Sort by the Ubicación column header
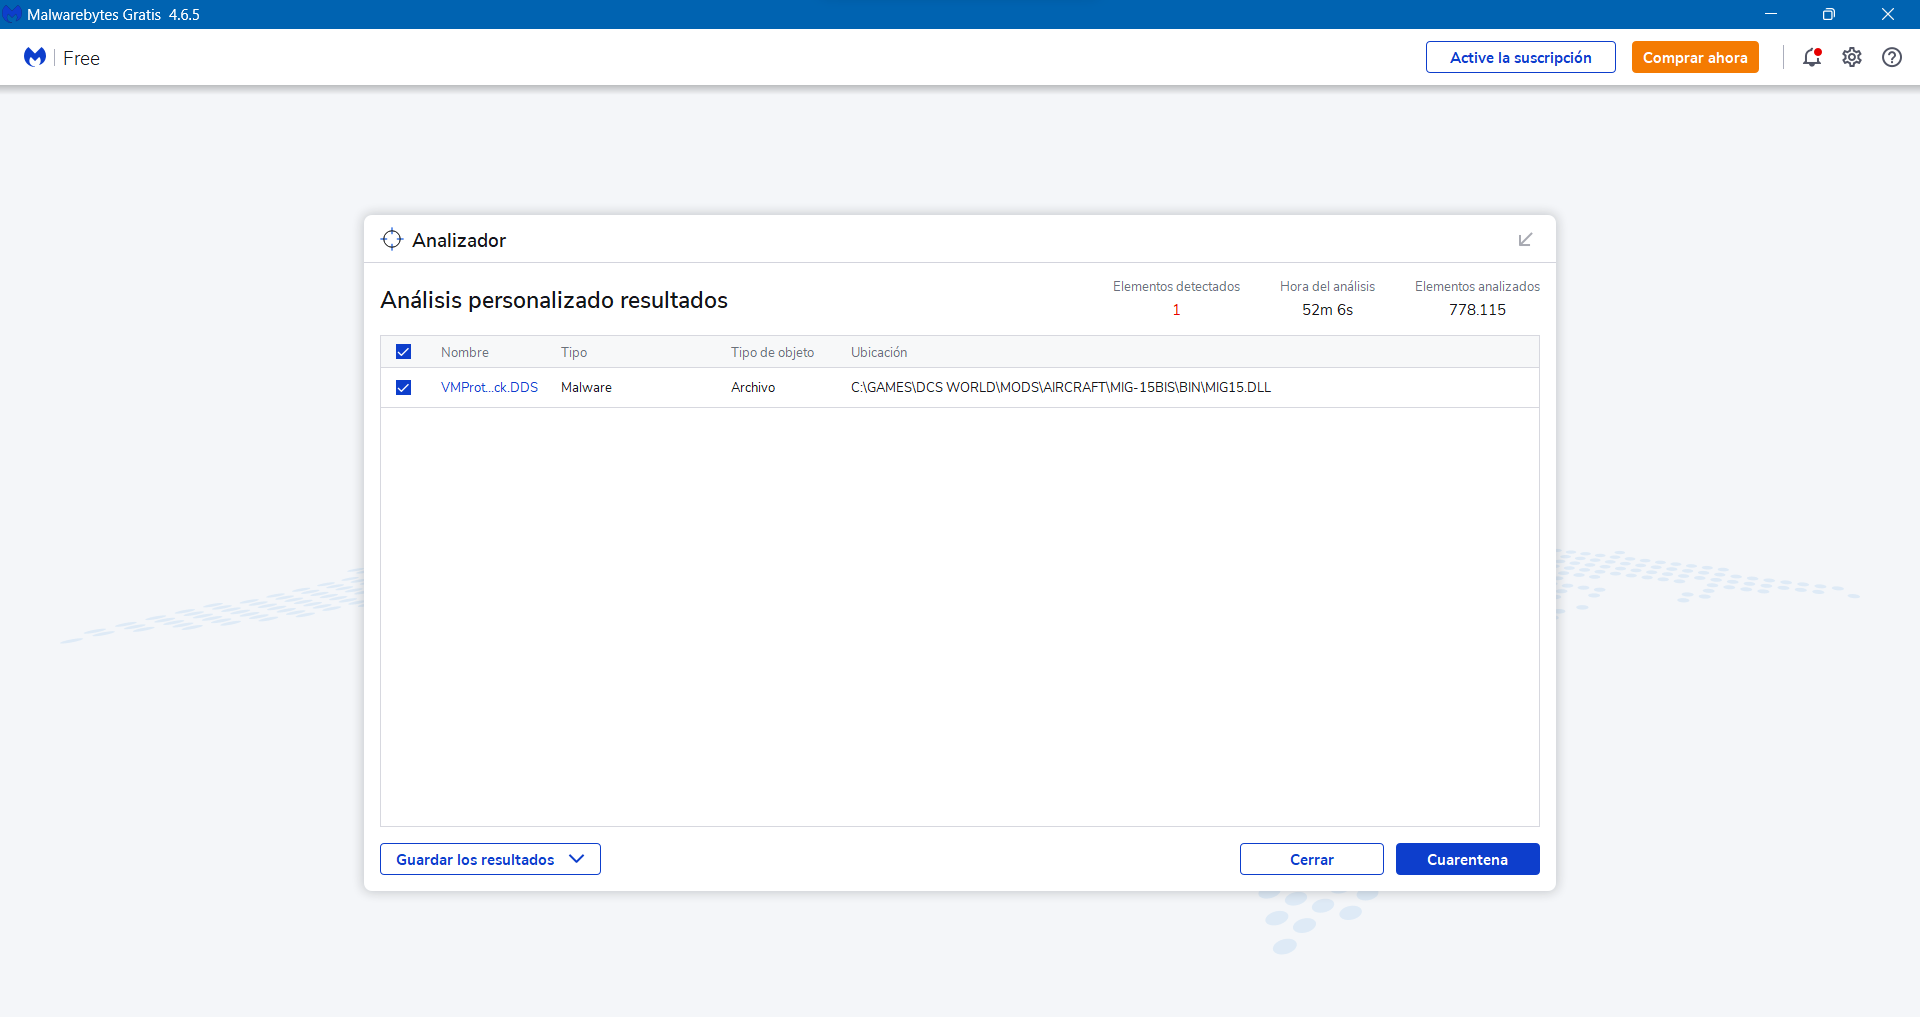Viewport: 1920px width, 1017px height. coord(879,352)
